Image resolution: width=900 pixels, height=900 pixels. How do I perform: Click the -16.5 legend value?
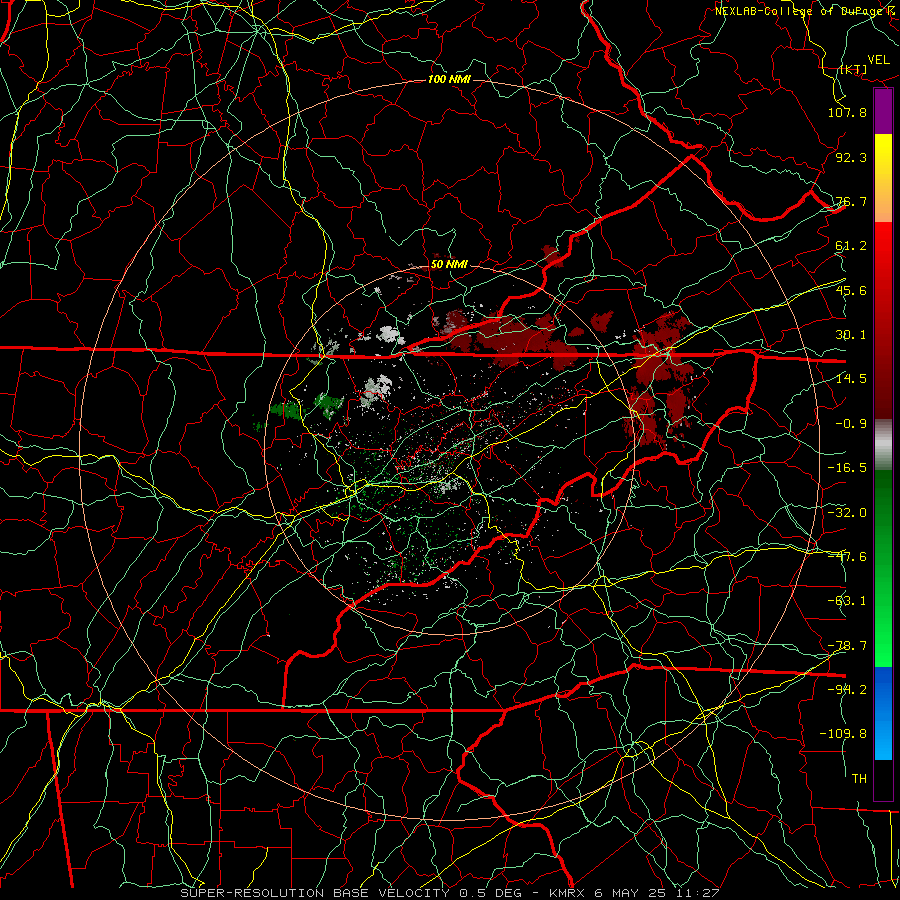click(x=847, y=468)
